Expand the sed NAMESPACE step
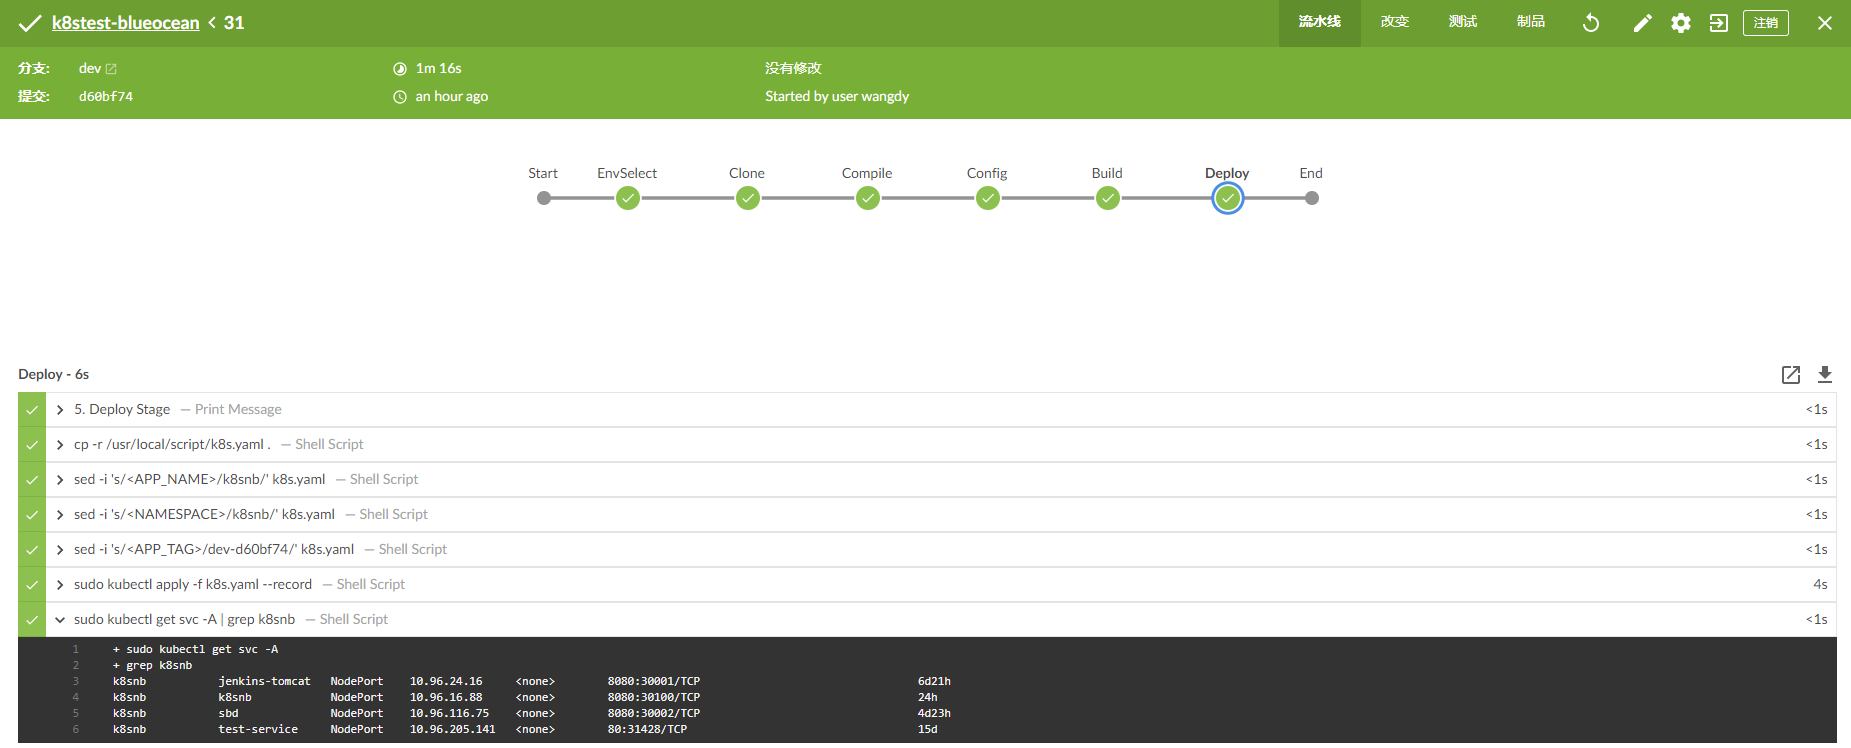 coord(60,515)
